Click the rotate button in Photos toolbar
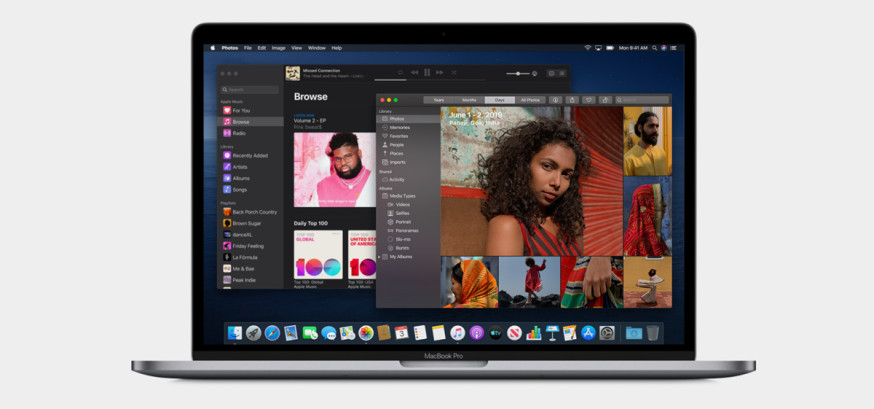This screenshot has height=409, width=874. (x=605, y=100)
